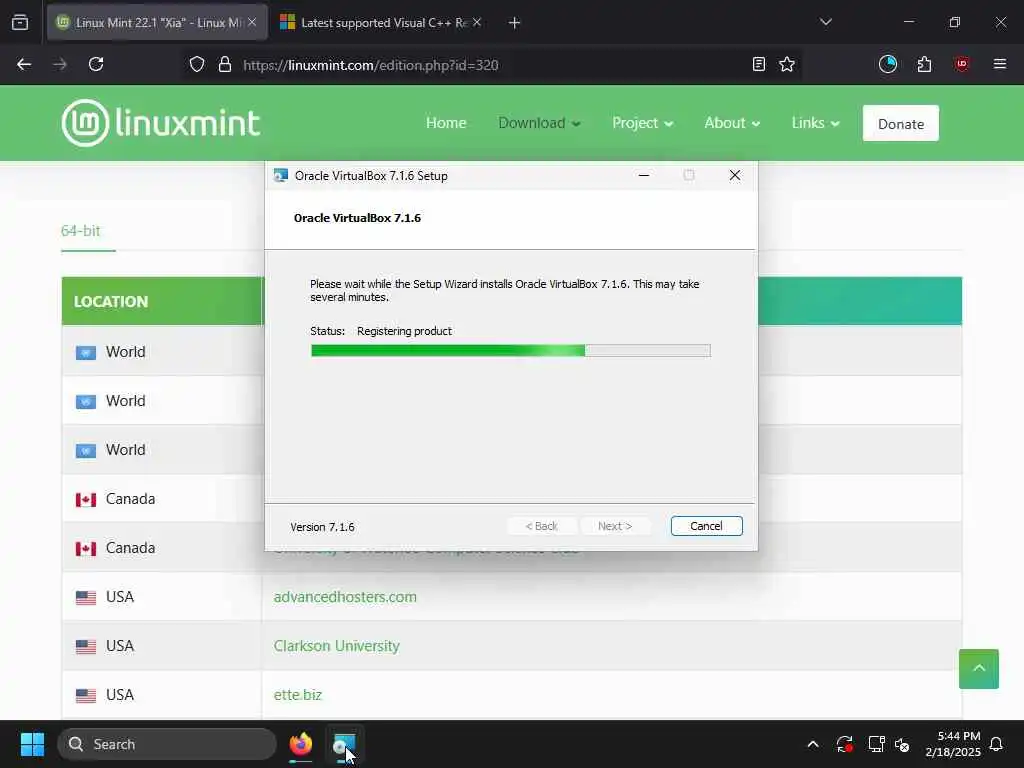
Task: Open the tracking protection shield icon
Action: pos(197,64)
